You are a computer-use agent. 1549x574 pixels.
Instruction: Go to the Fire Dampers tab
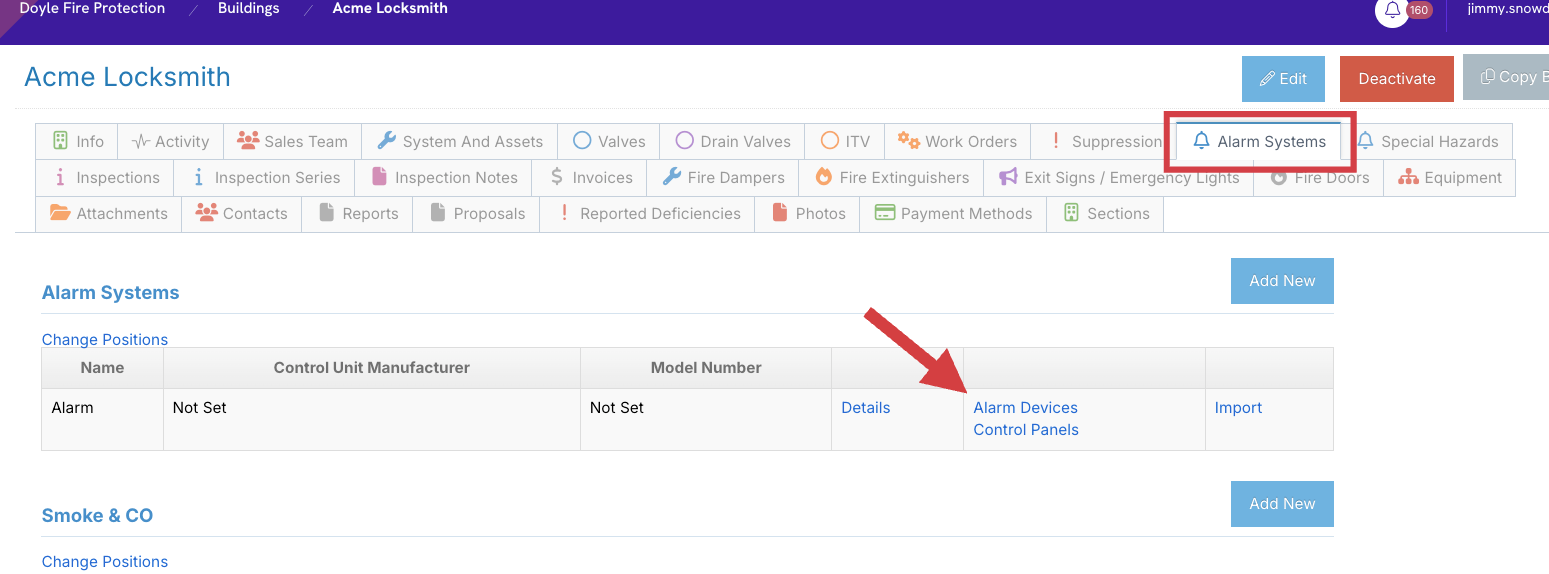[722, 177]
